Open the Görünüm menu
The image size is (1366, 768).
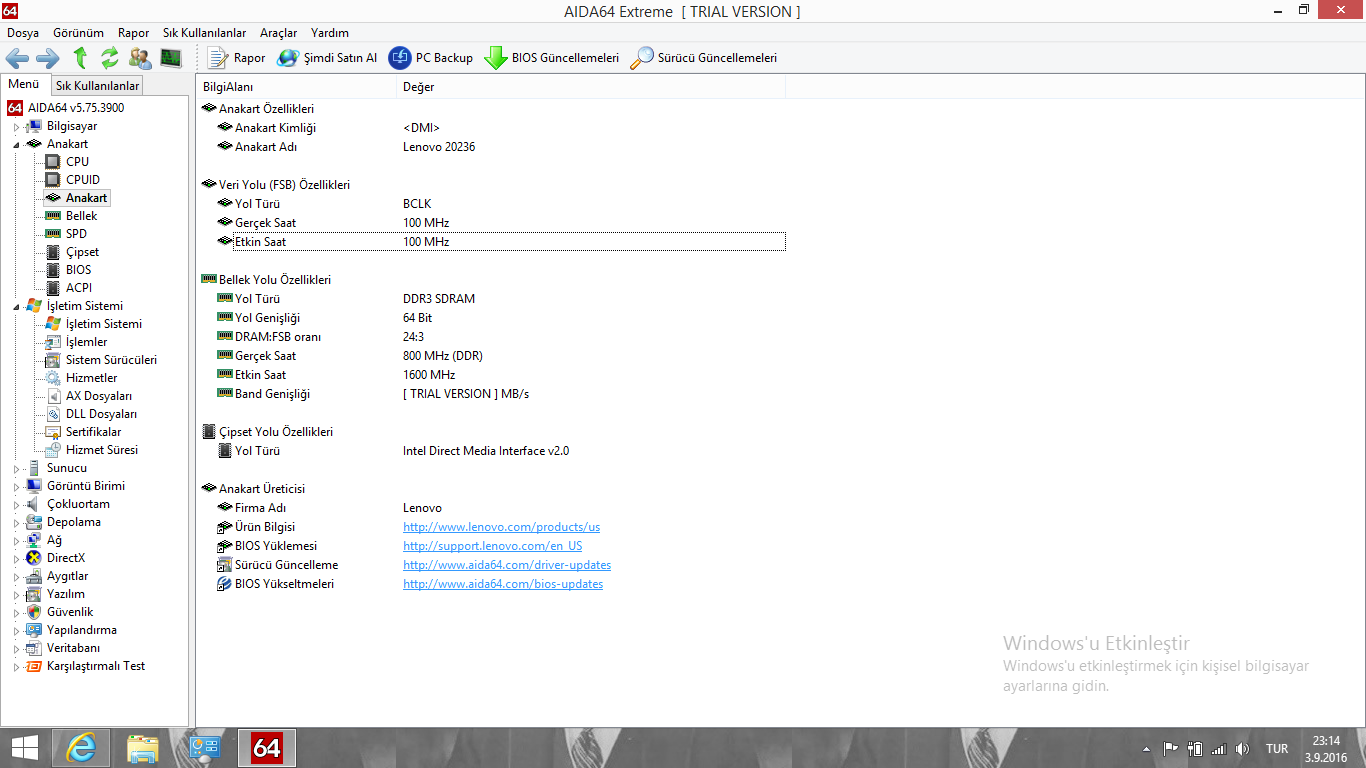[x=78, y=33]
